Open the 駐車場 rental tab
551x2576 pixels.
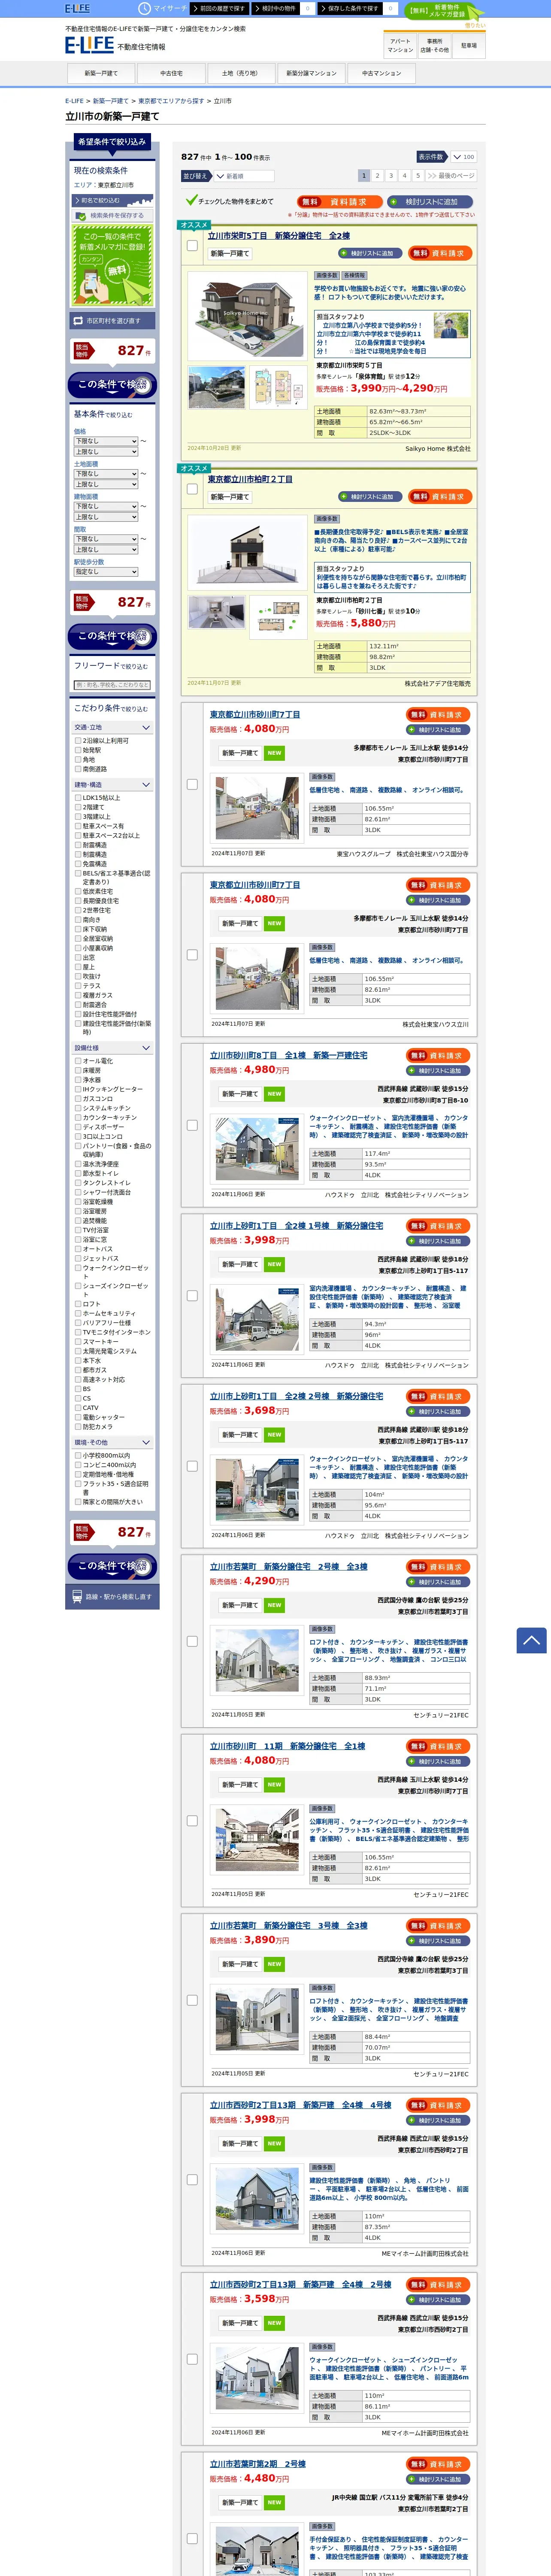coord(469,46)
